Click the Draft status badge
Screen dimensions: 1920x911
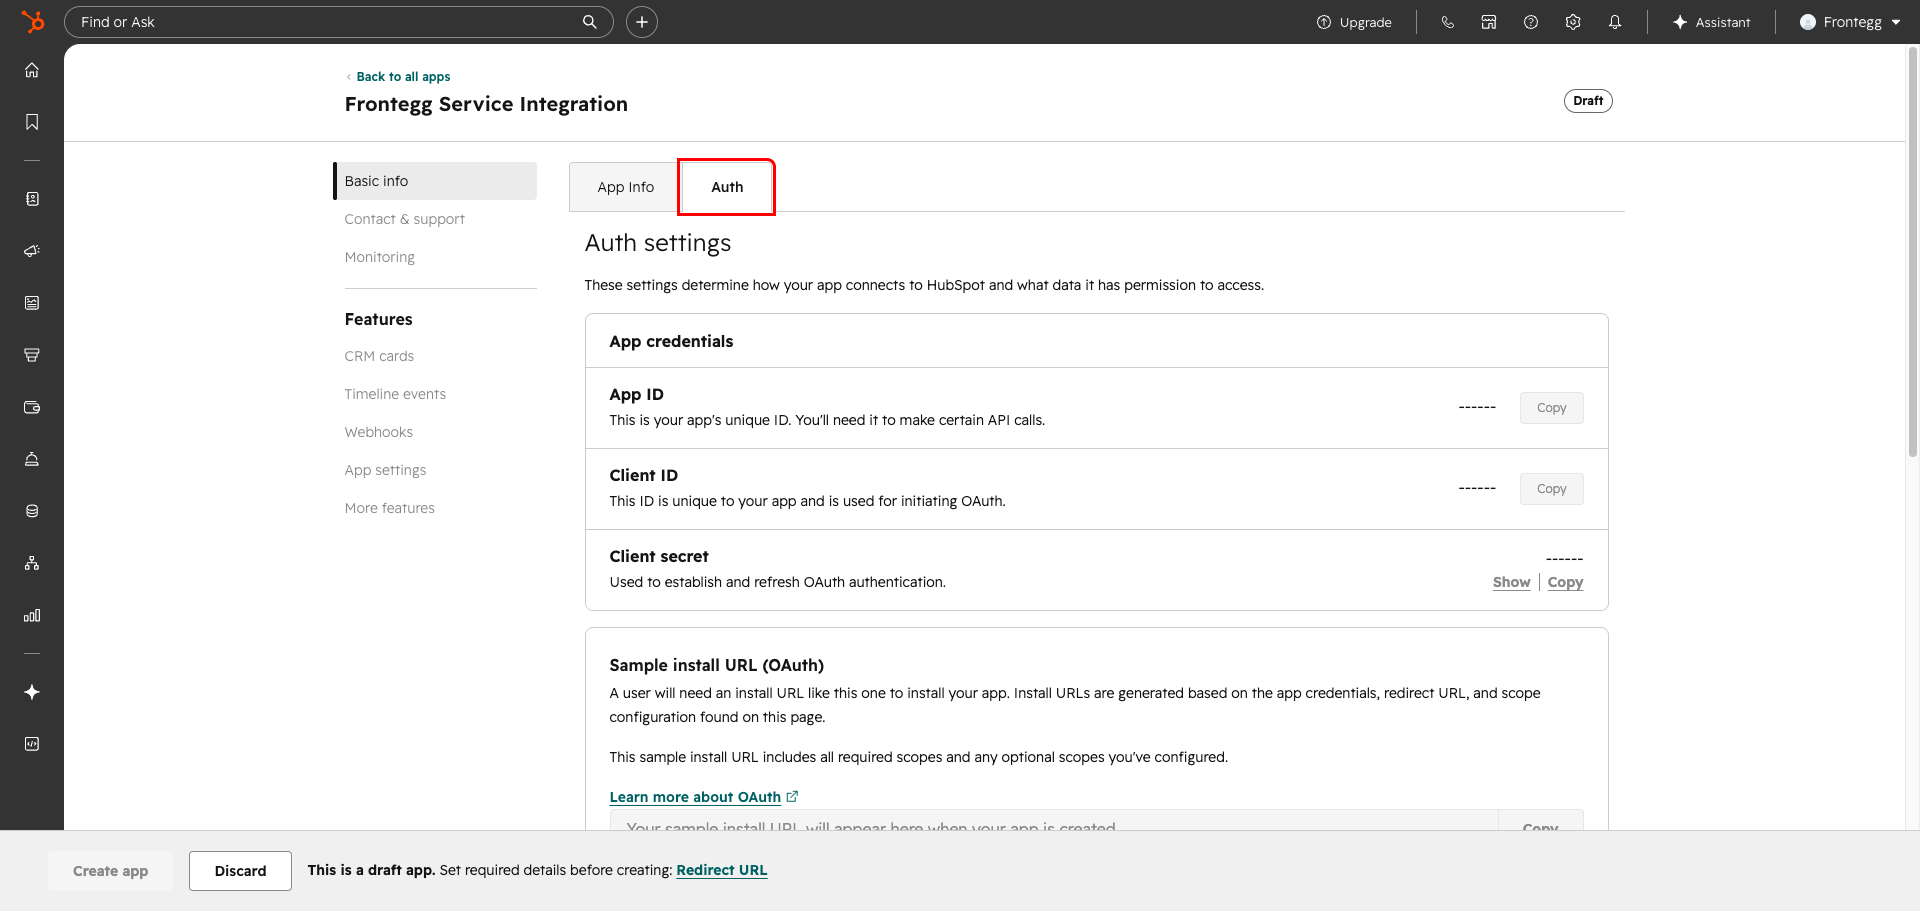(x=1587, y=101)
